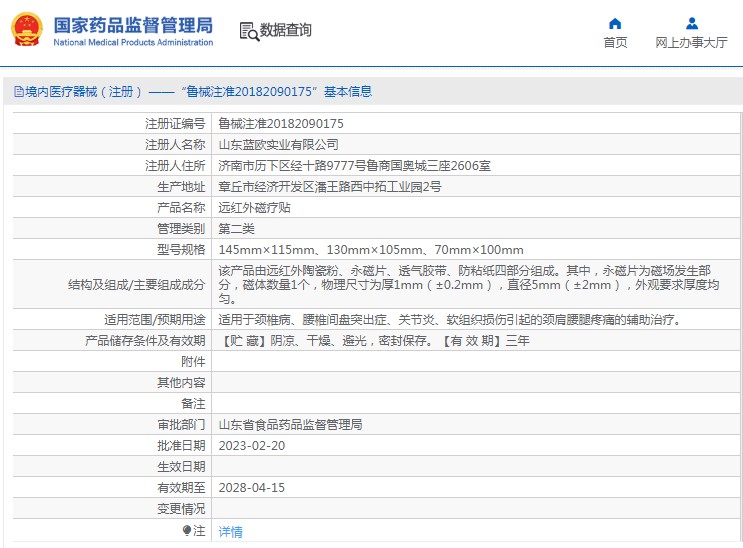Click the 批准日期 row label
The height and width of the screenshot is (548, 743).
pos(181,446)
